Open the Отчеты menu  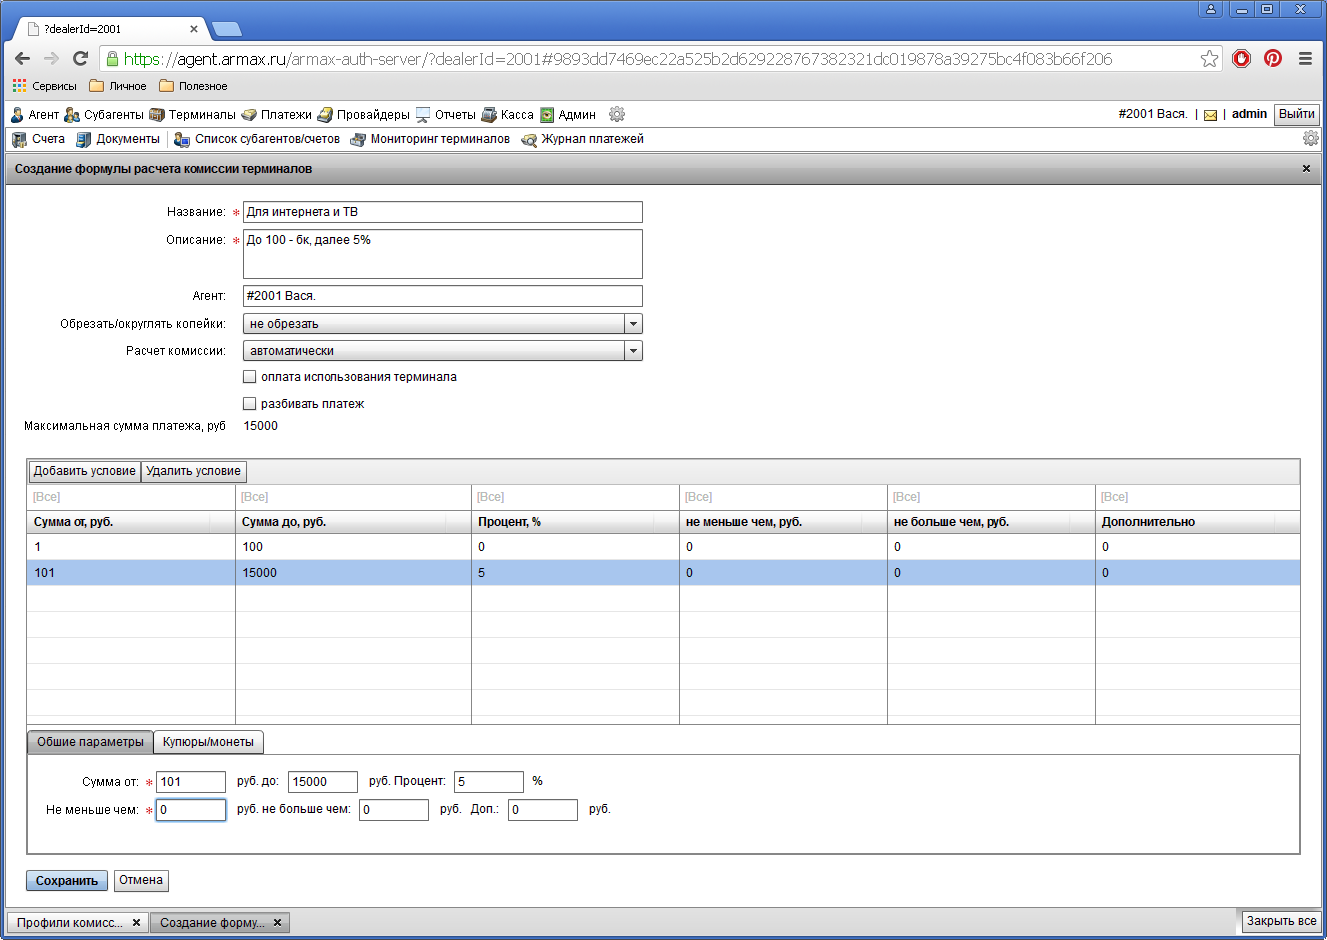[446, 115]
